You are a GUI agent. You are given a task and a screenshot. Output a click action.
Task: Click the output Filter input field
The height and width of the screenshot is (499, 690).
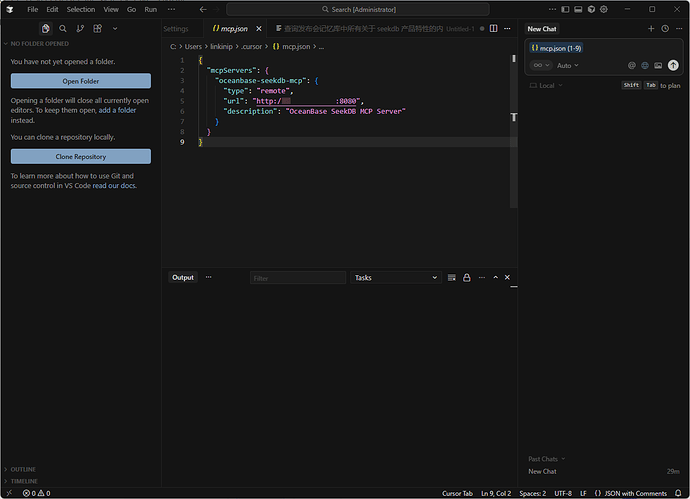(297, 277)
